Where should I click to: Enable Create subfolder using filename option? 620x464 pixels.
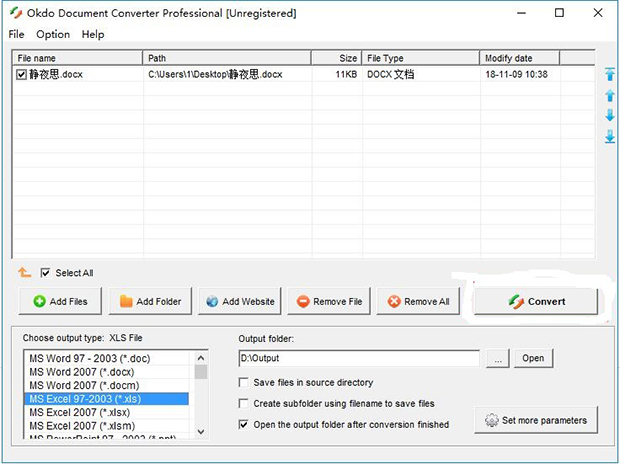tap(245, 404)
